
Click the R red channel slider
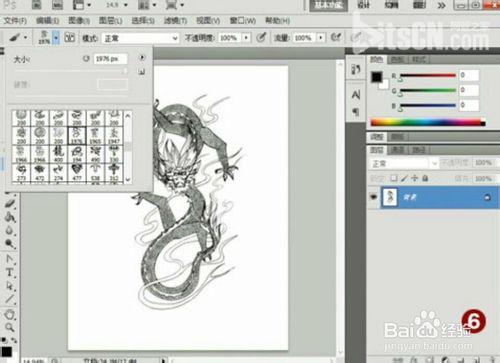coord(428,75)
